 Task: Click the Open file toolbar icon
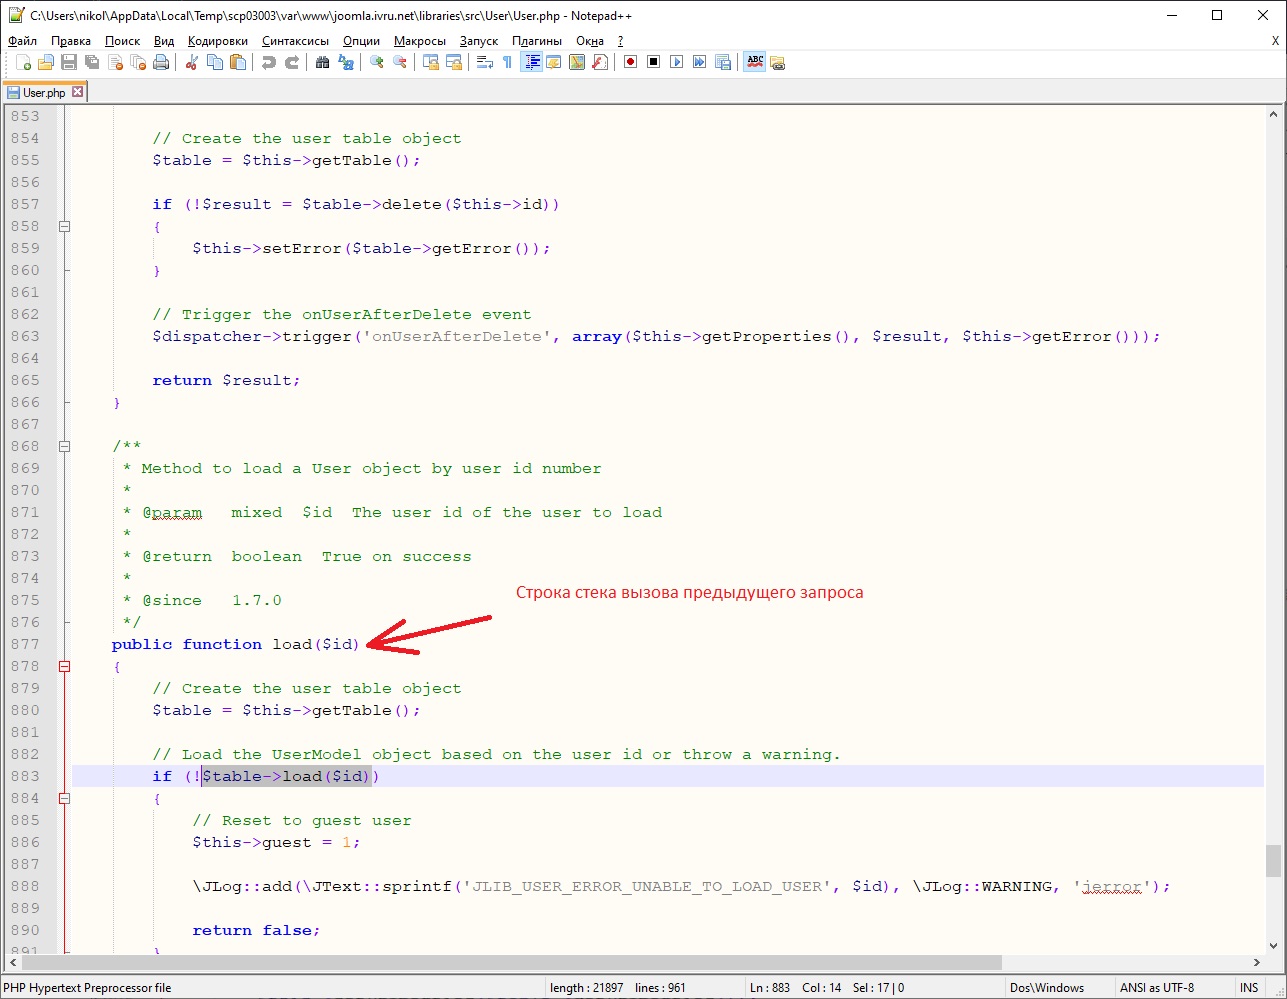[46, 62]
